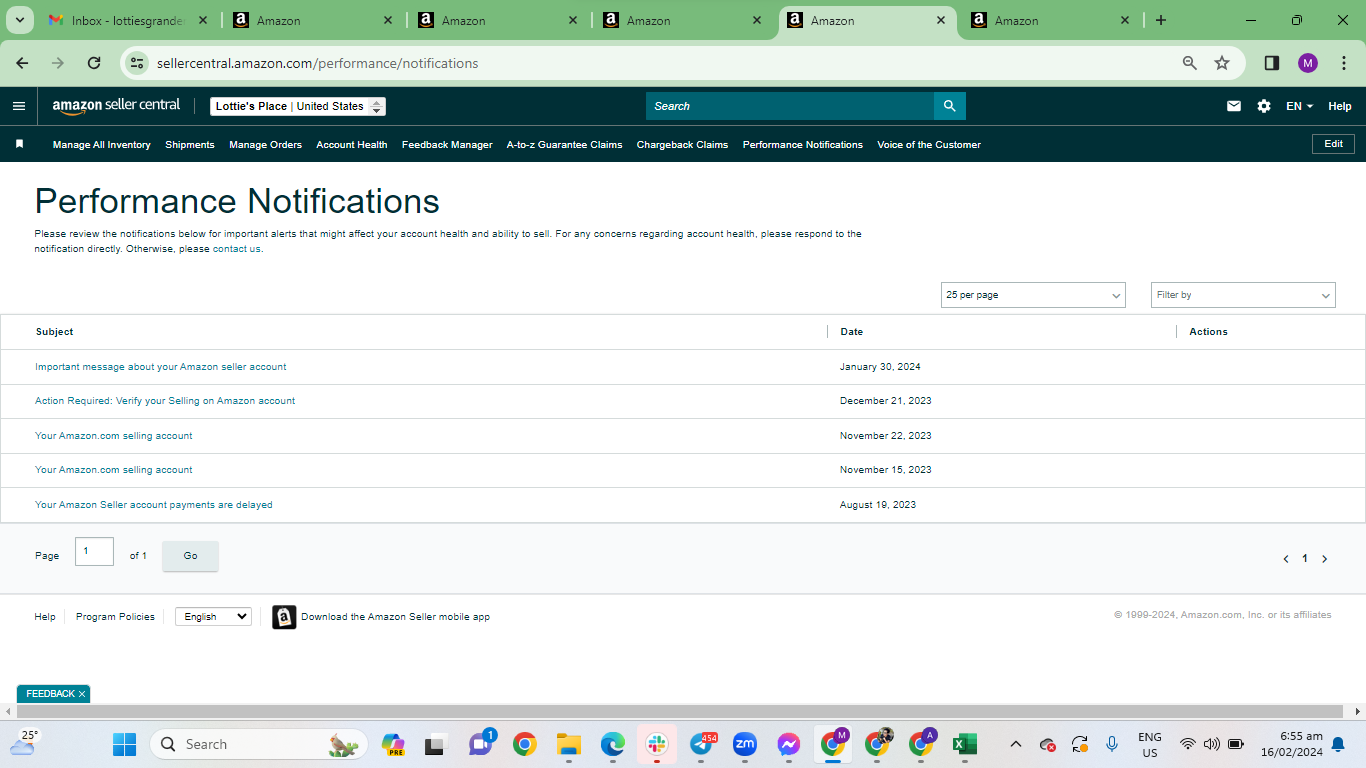This screenshot has width=1366, height=768.
Task: Open 'Important message about your Amazon seller account'
Action: click(161, 367)
